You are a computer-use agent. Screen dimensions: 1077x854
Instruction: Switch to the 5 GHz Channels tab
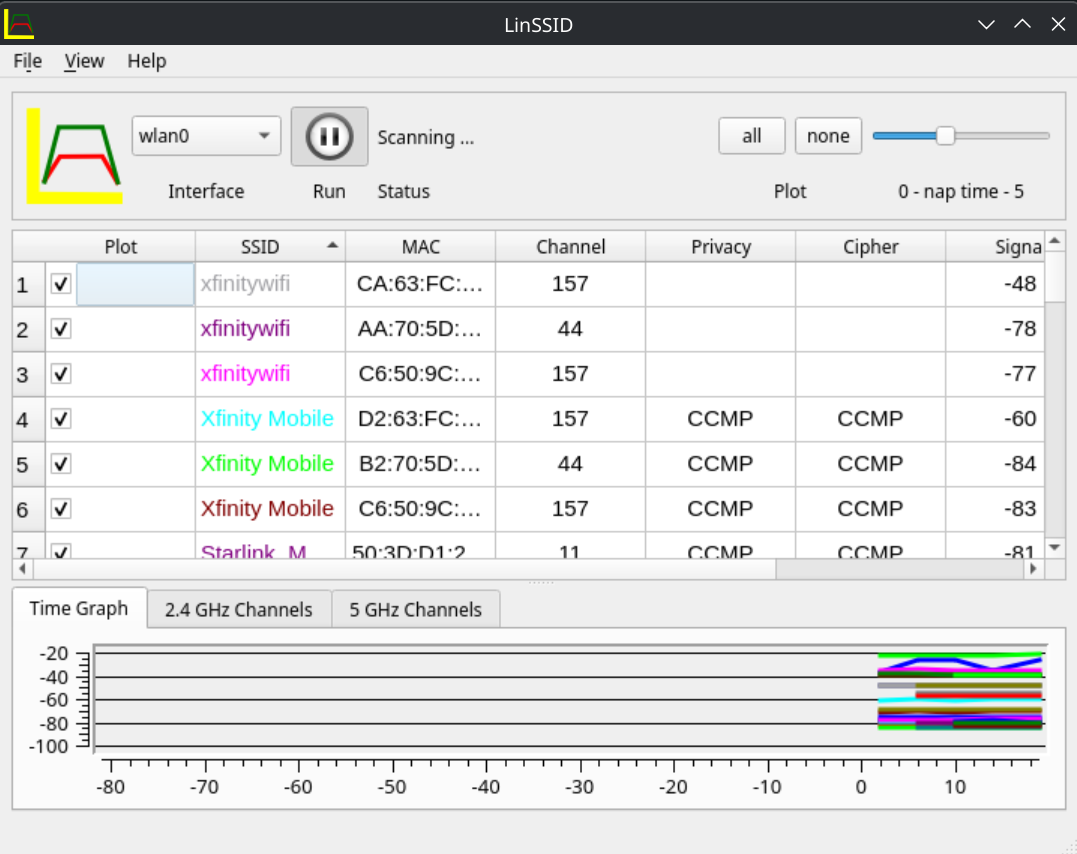tap(416, 609)
